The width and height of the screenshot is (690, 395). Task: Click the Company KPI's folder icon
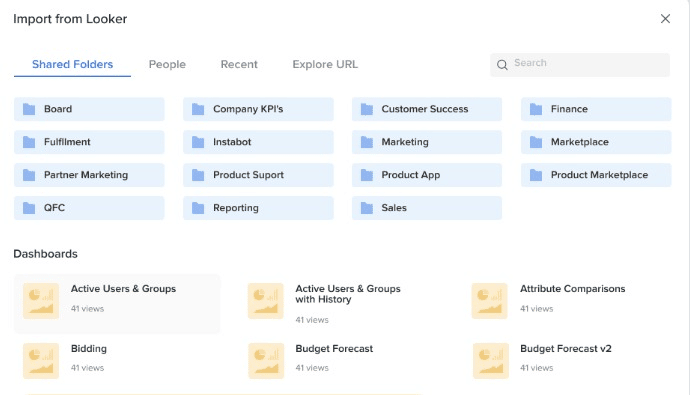[198, 109]
